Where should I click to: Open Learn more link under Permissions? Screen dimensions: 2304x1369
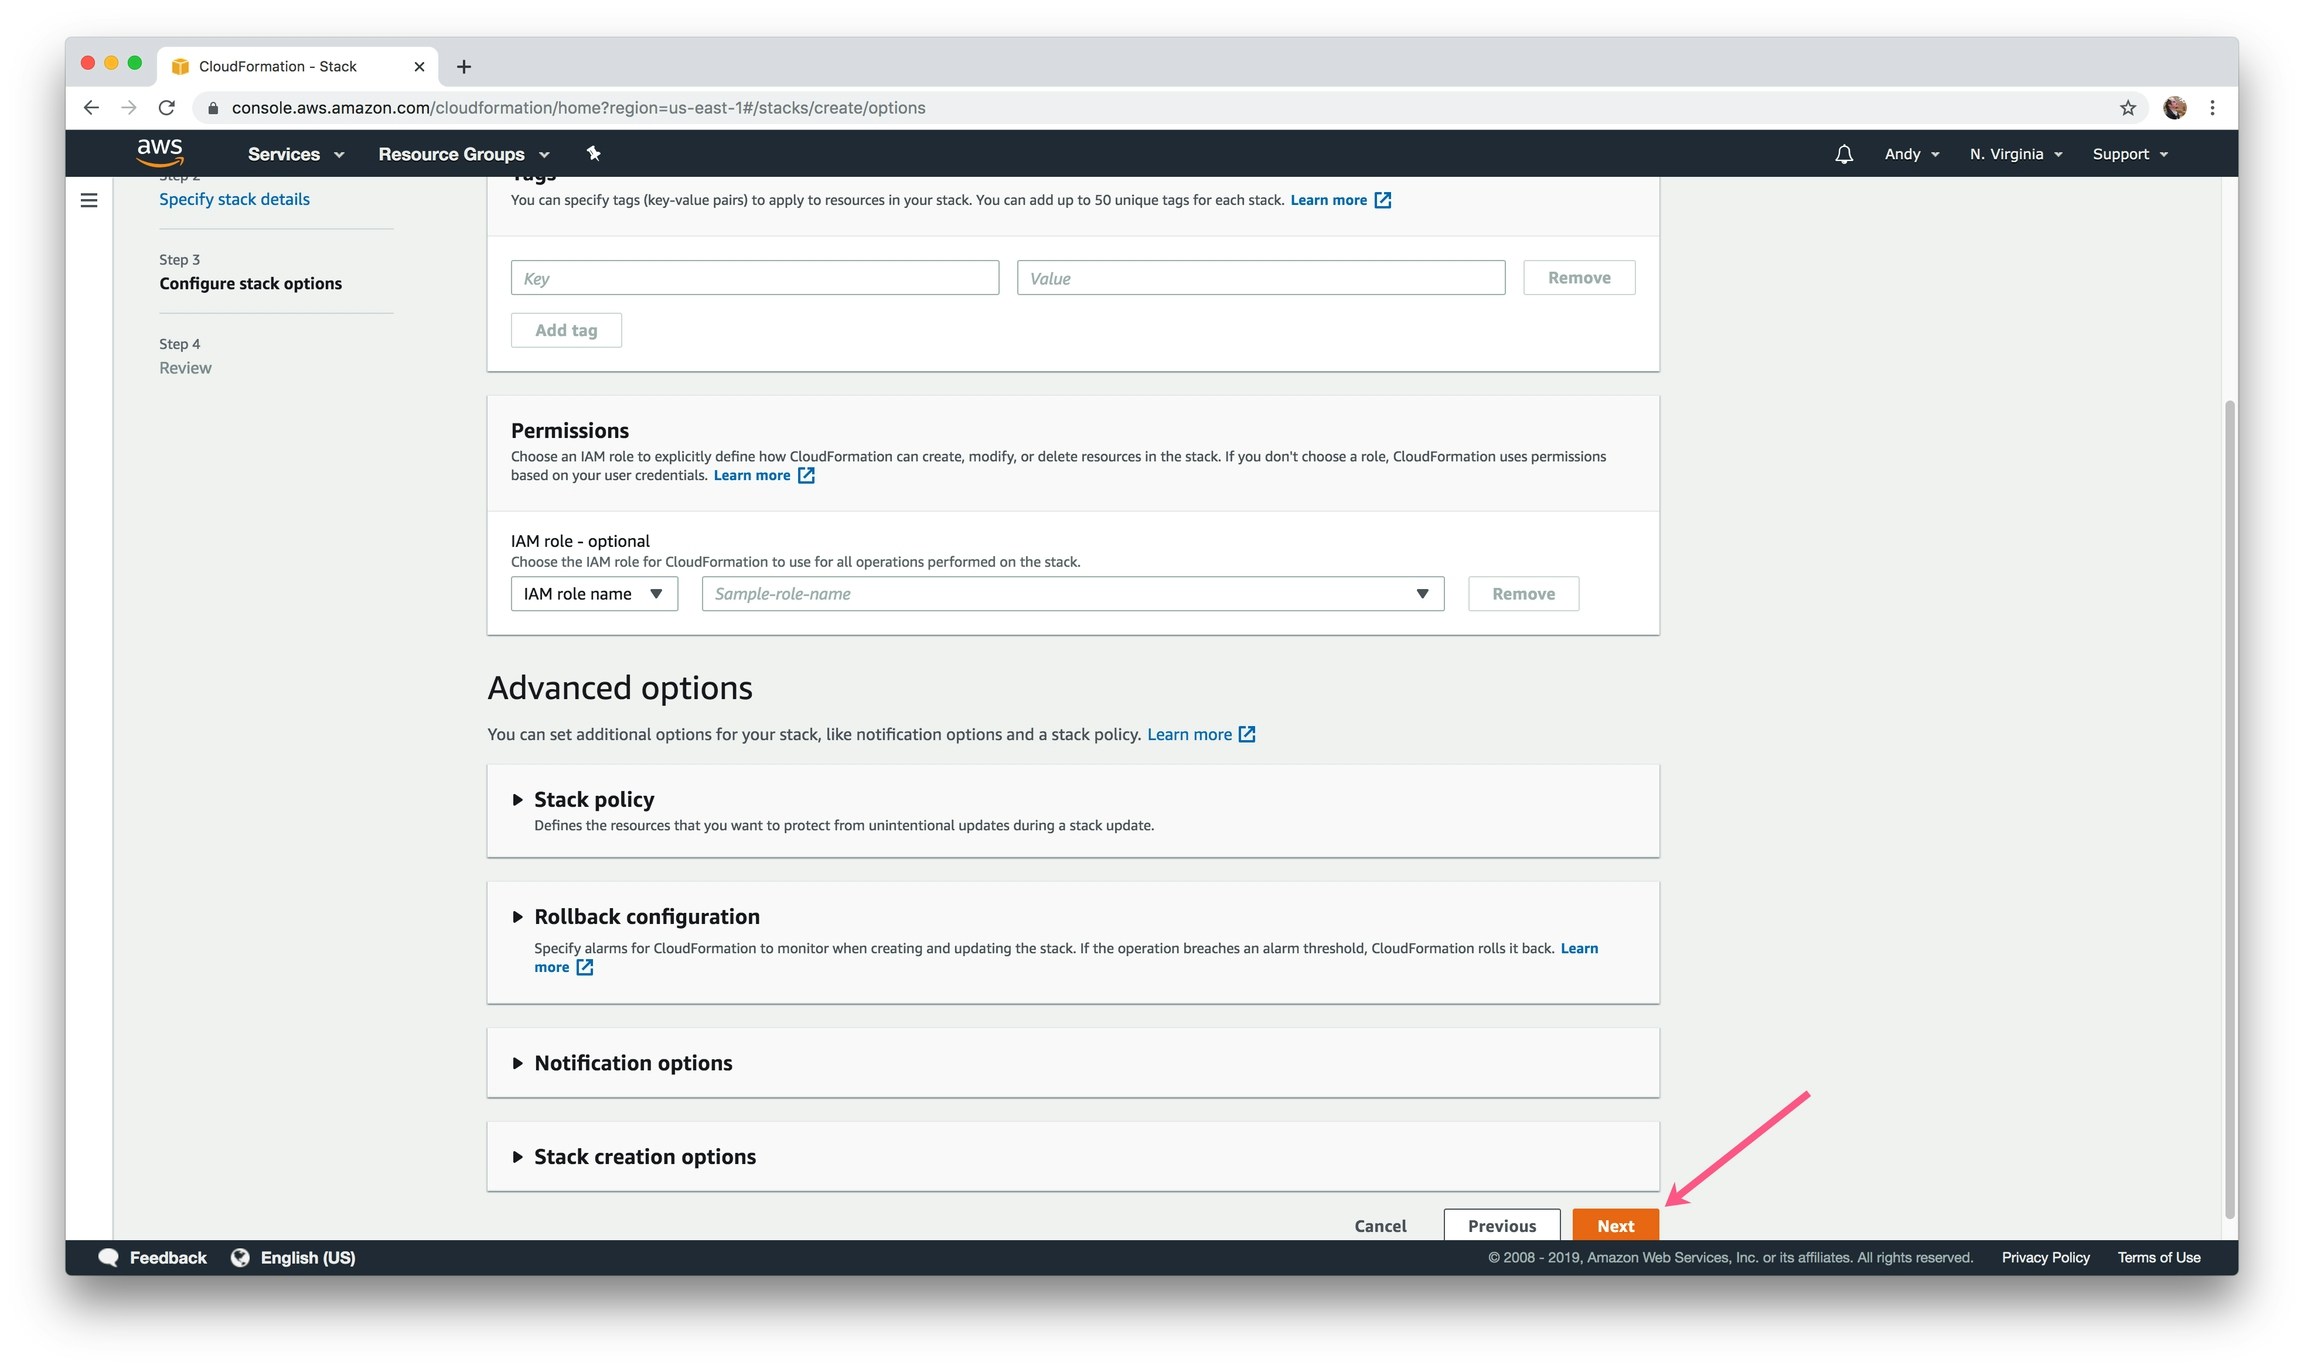pos(751,475)
